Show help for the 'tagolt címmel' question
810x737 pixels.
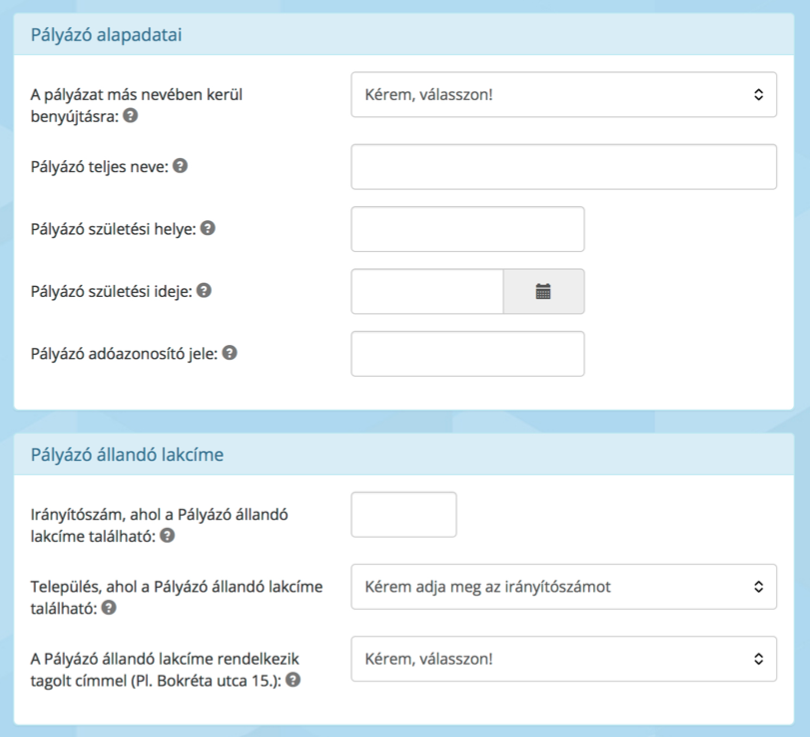[294, 680]
